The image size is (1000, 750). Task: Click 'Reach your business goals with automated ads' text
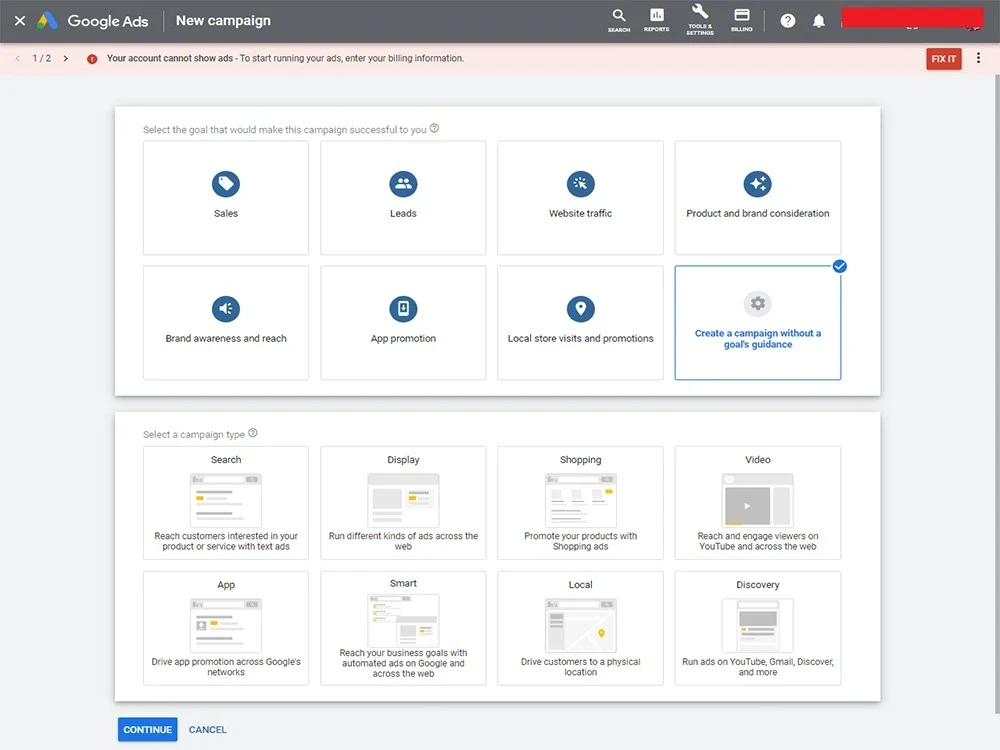tap(403, 663)
